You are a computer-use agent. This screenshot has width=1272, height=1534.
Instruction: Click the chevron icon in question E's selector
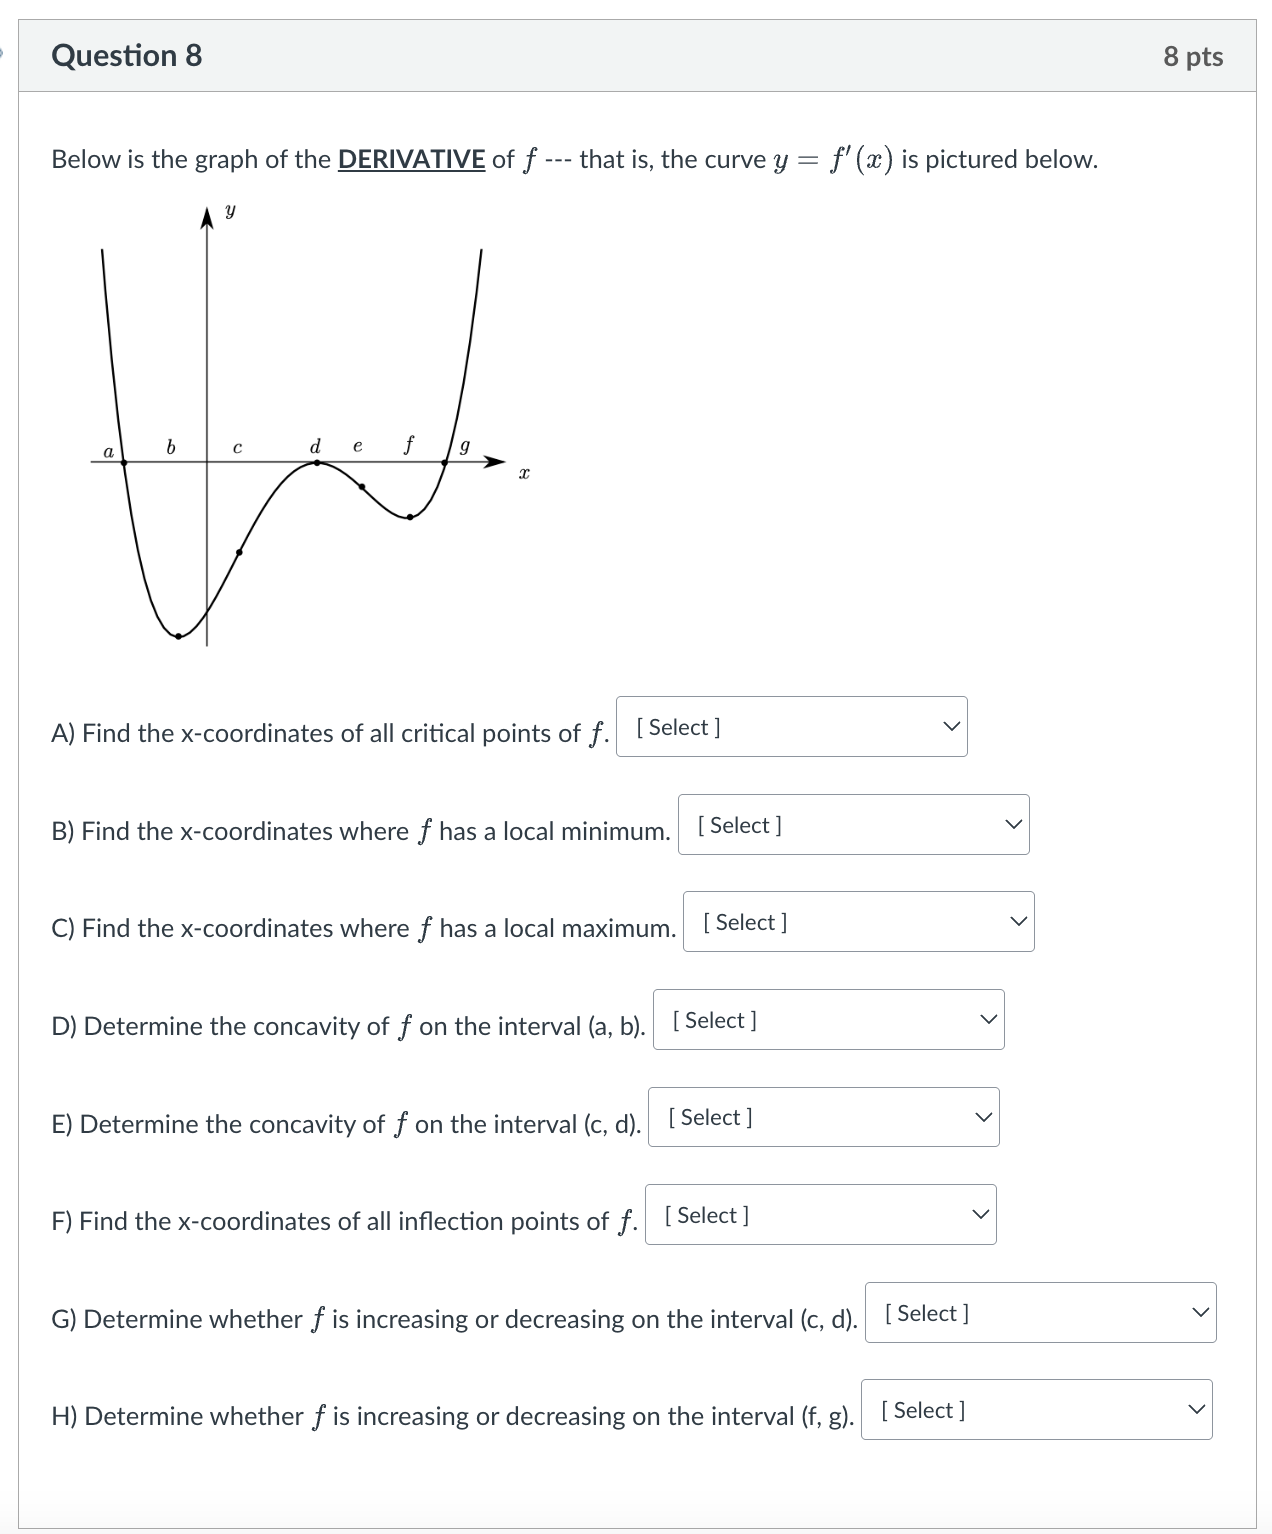(x=984, y=1117)
